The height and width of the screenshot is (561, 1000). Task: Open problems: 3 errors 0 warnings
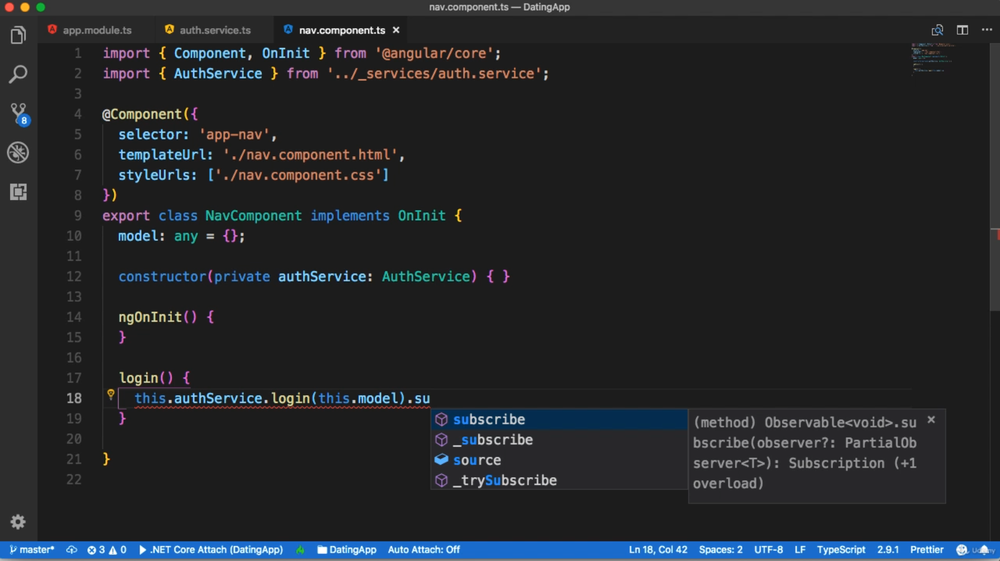[x=107, y=550]
